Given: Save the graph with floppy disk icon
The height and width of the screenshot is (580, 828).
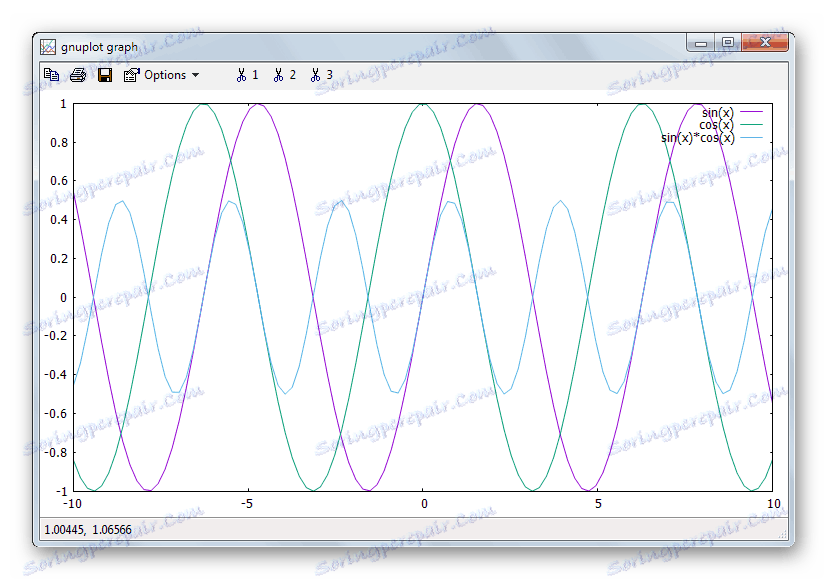Looking at the screenshot, I should [x=105, y=75].
